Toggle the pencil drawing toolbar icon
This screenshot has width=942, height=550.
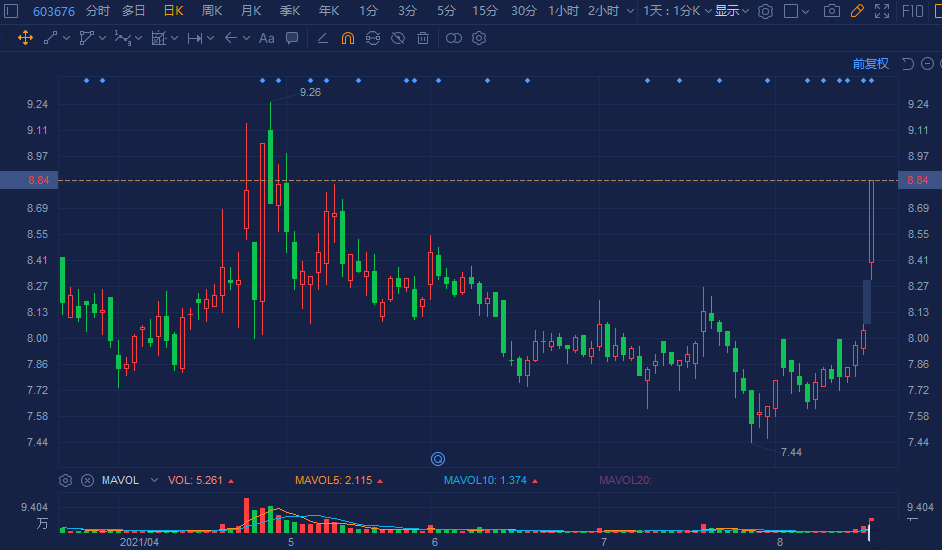[857, 11]
